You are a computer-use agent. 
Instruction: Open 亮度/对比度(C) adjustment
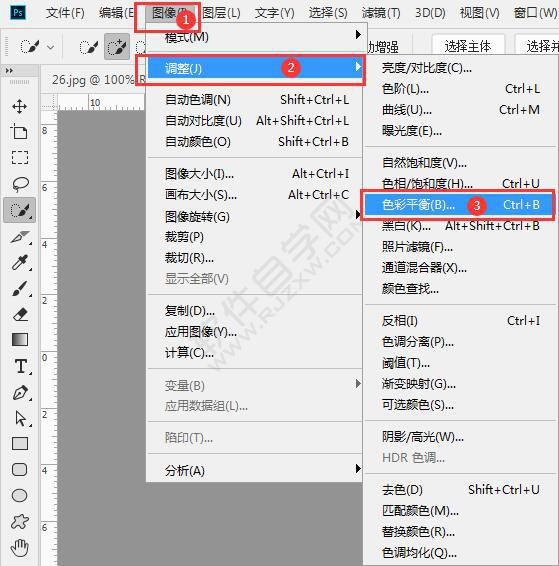coord(460,68)
